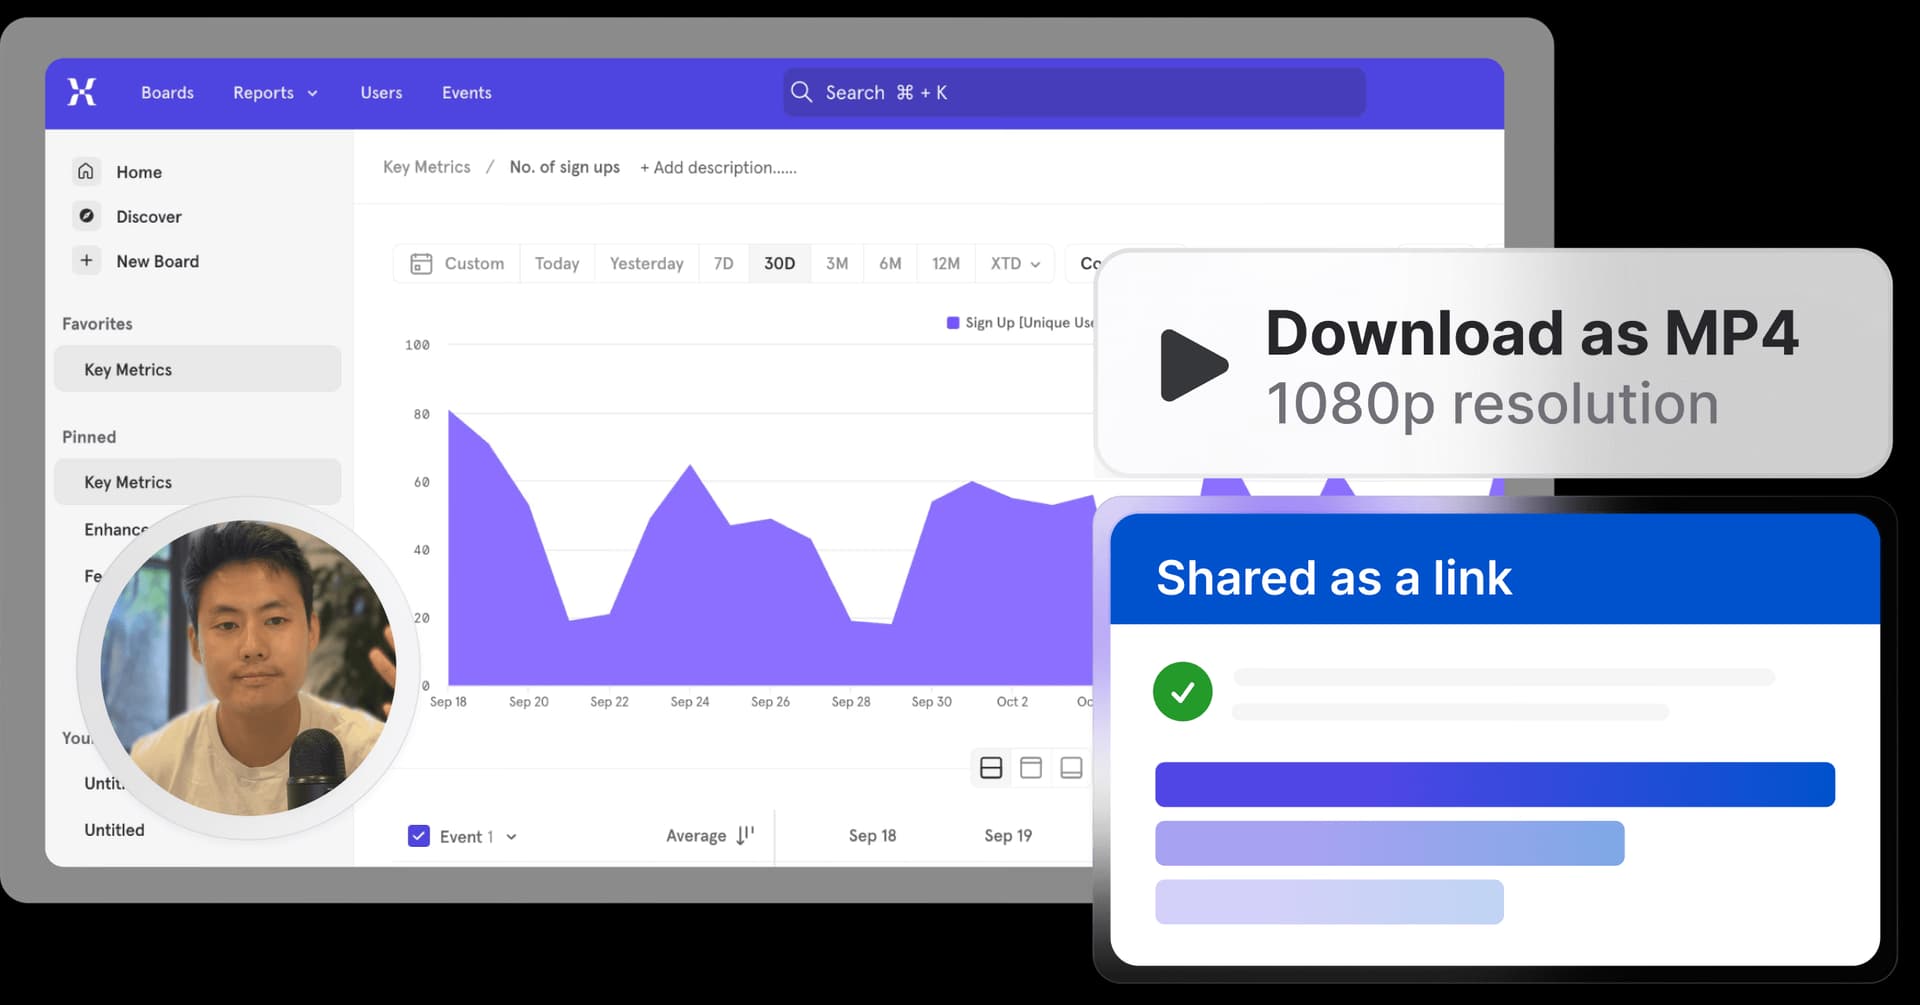
Task: Expand the XTD time range dropdown
Action: click(x=1014, y=263)
